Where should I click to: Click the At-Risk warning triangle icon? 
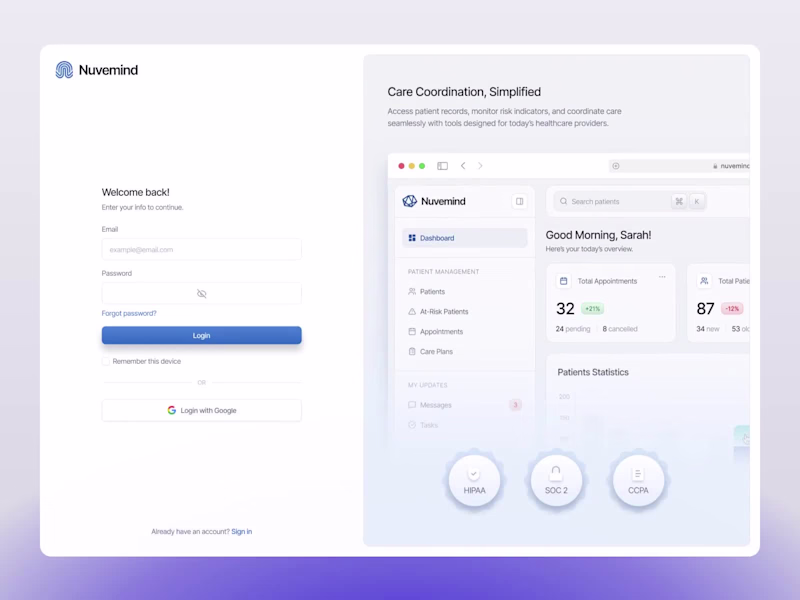[412, 311]
